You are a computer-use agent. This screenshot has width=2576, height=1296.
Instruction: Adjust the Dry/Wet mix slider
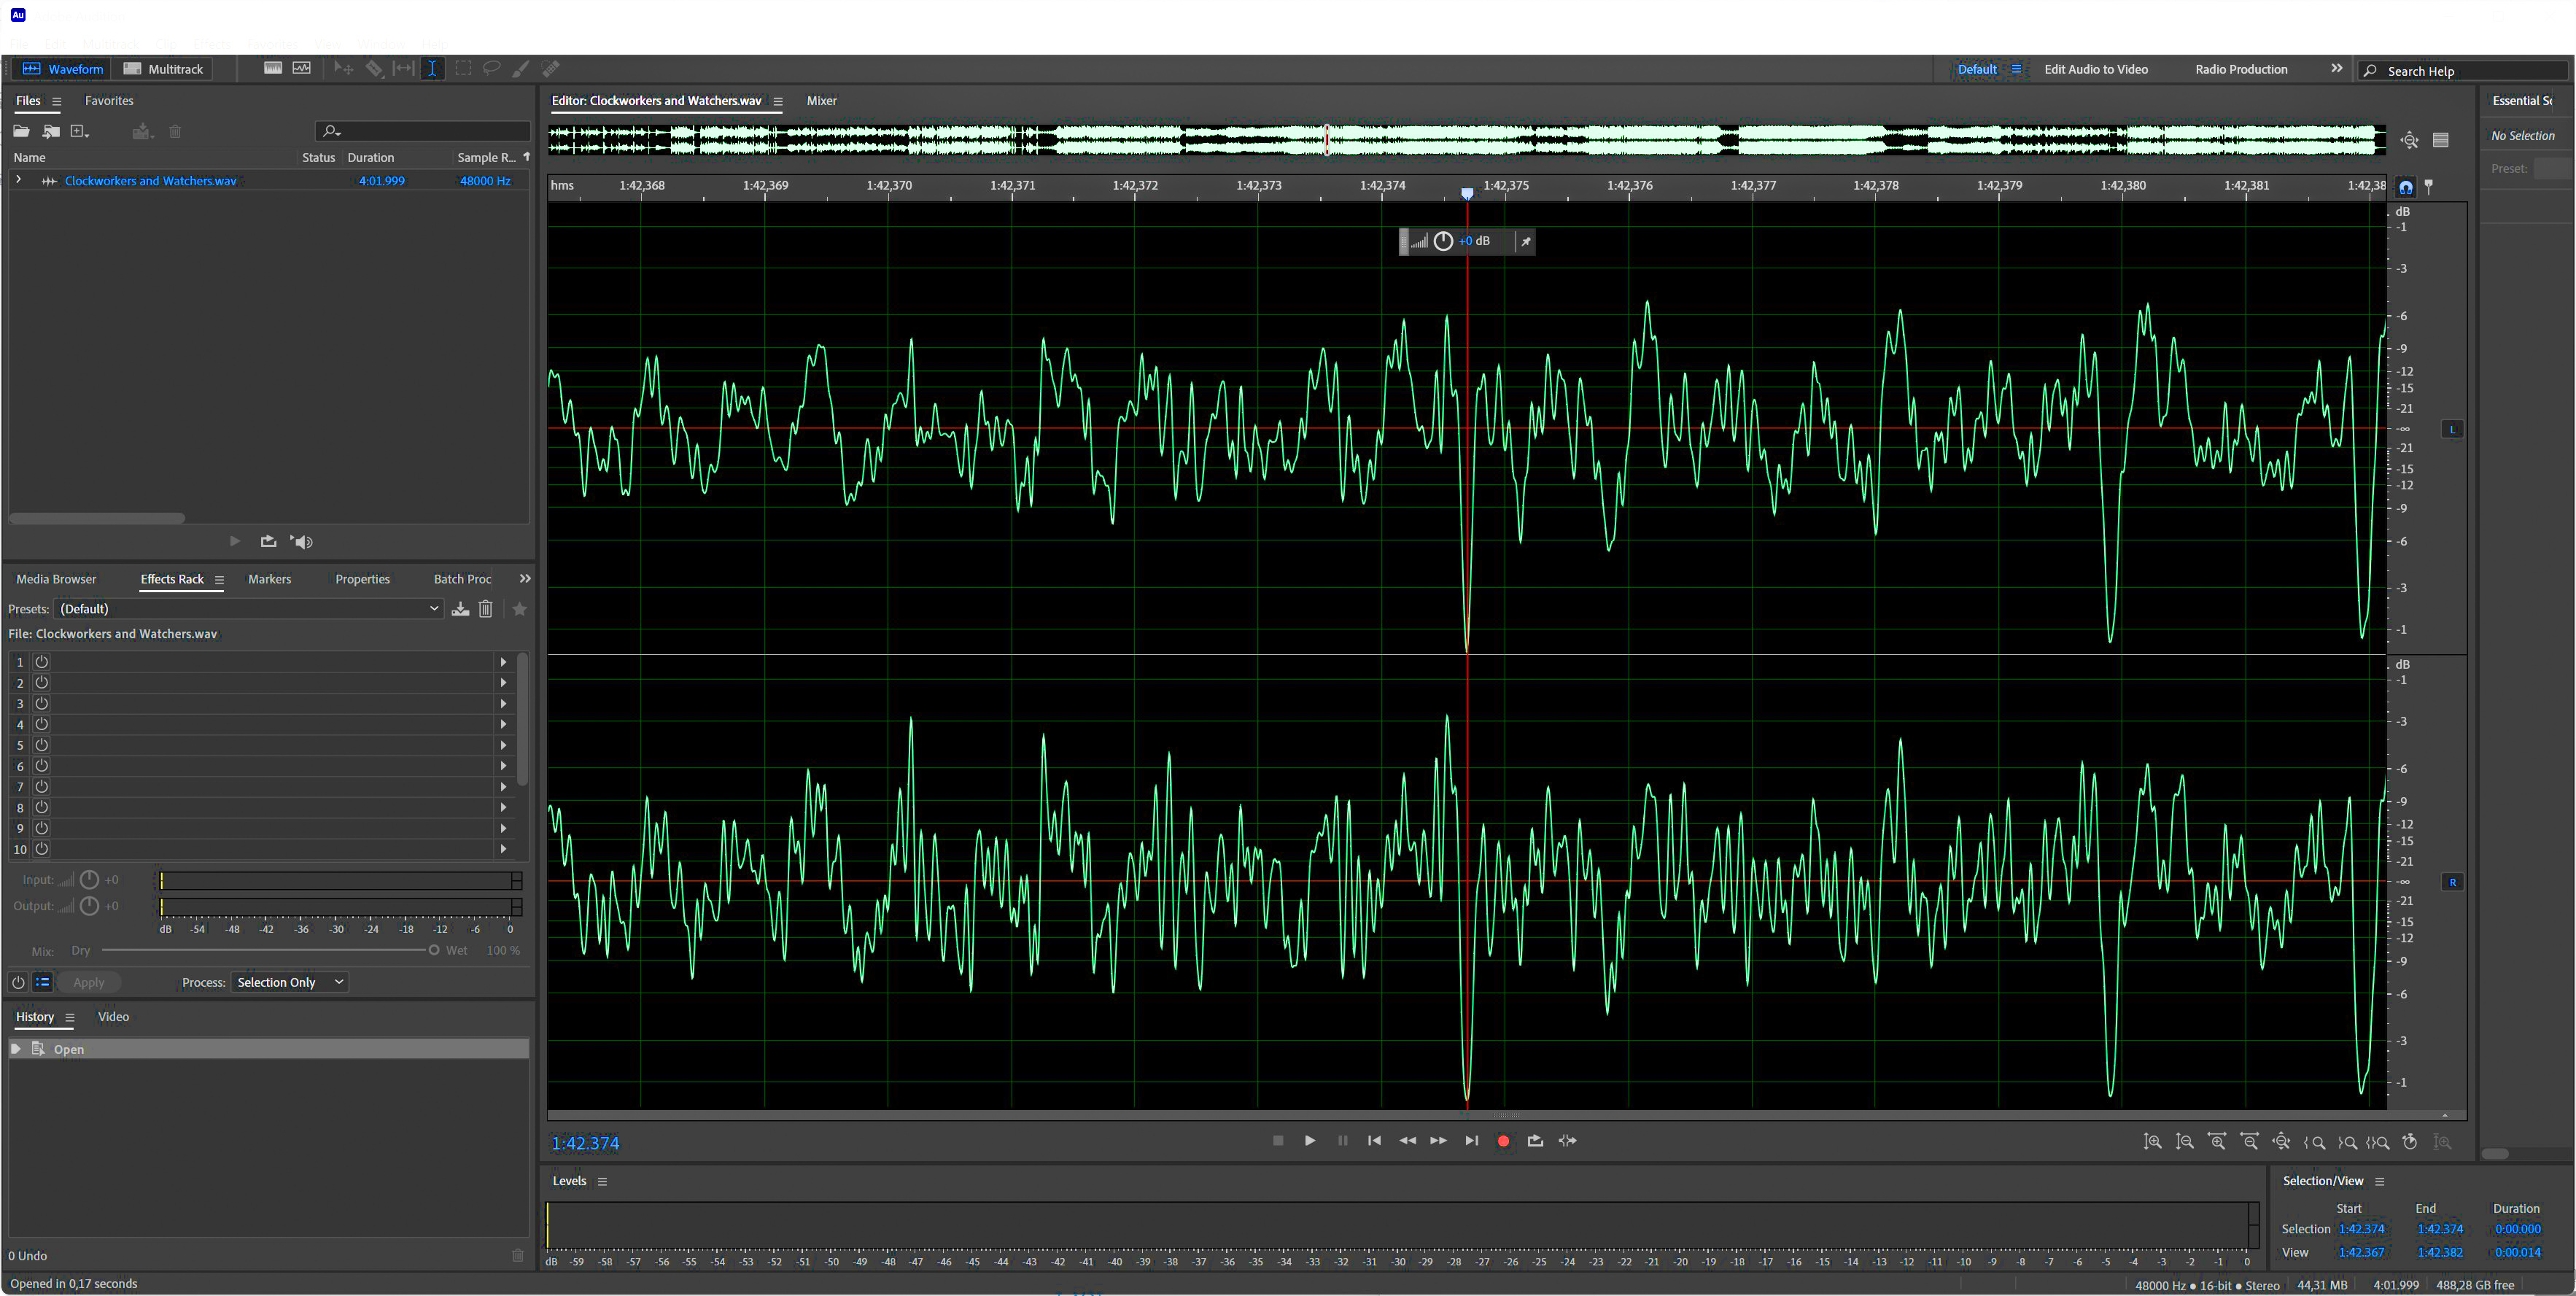pyautogui.click(x=434, y=951)
